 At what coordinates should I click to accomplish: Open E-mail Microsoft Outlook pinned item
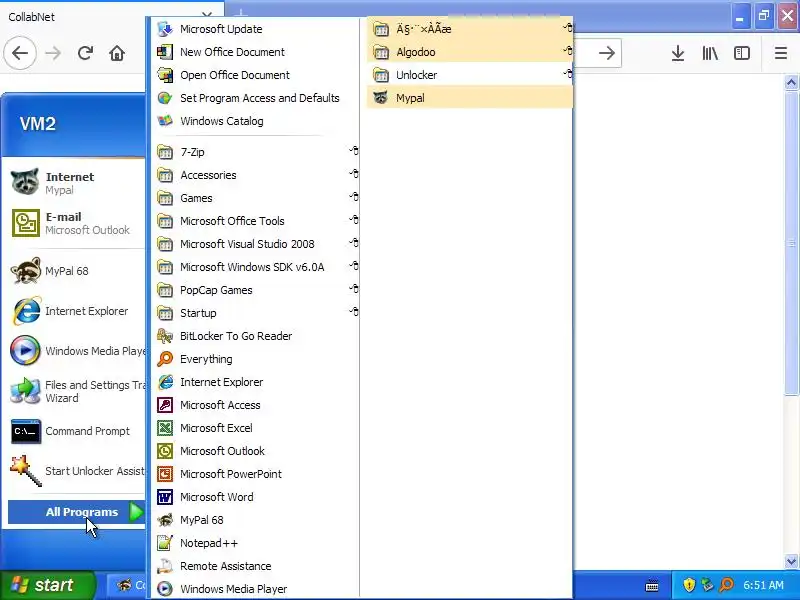(77, 223)
